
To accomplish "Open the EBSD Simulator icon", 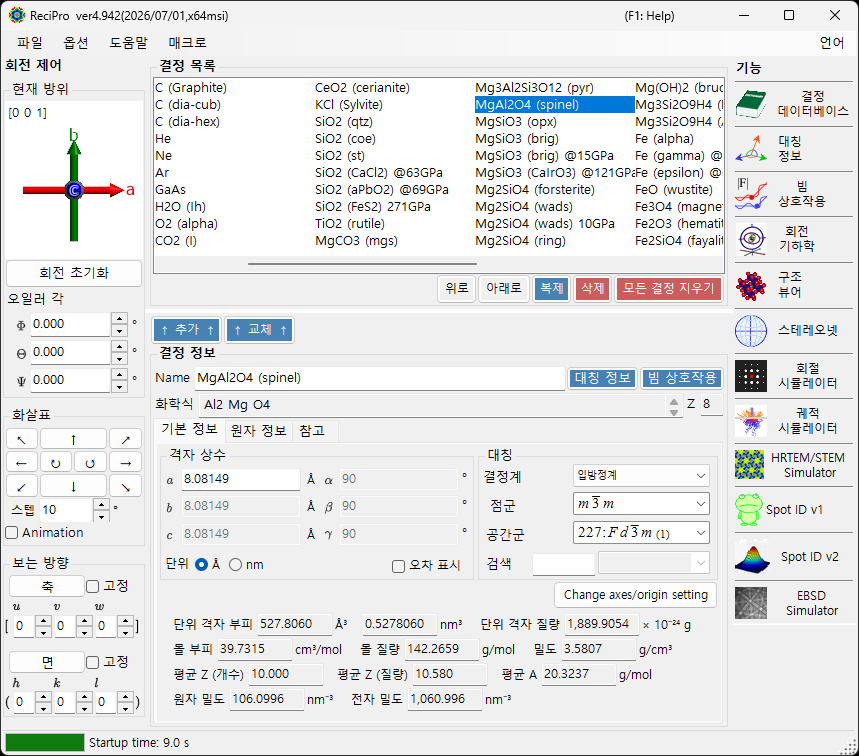I will pos(751,603).
